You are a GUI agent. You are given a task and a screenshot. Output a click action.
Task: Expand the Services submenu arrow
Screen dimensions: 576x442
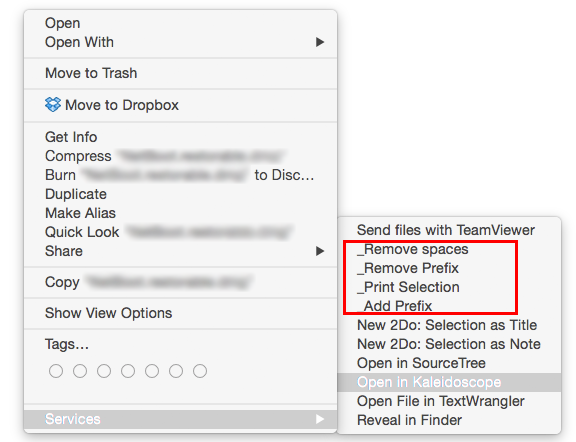[x=320, y=419]
